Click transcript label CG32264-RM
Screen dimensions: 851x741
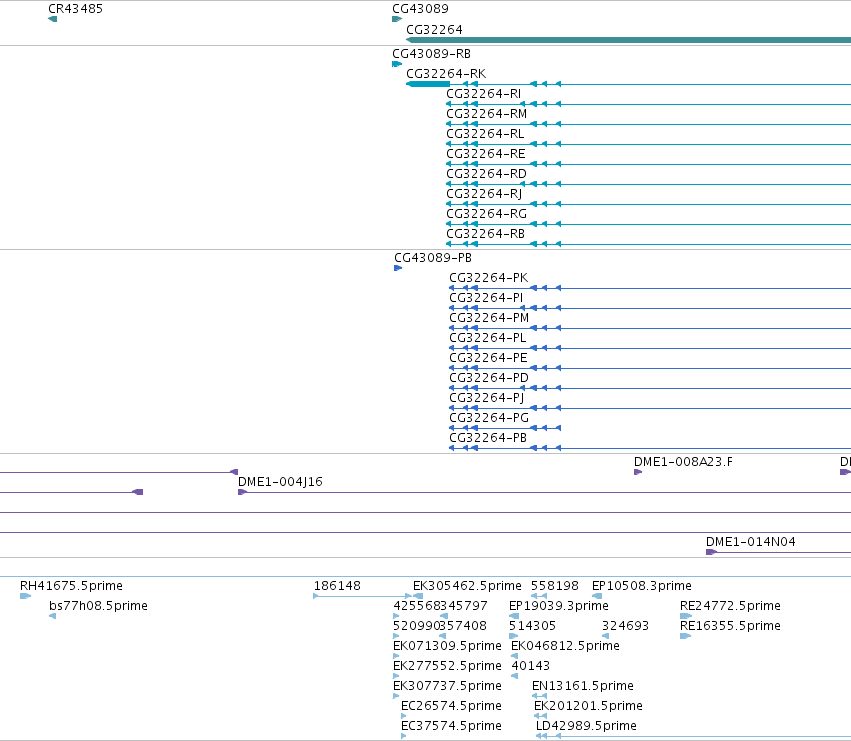pos(486,114)
